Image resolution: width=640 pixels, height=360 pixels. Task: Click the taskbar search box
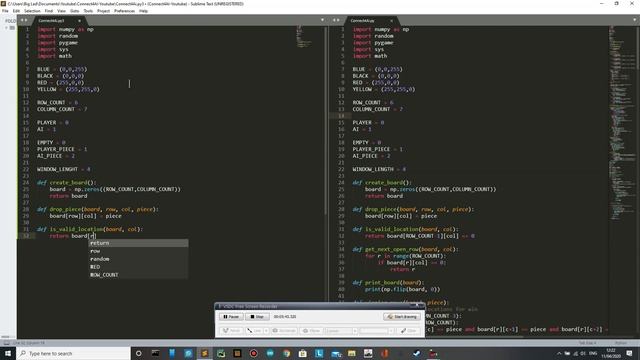pyautogui.click(x=73, y=353)
